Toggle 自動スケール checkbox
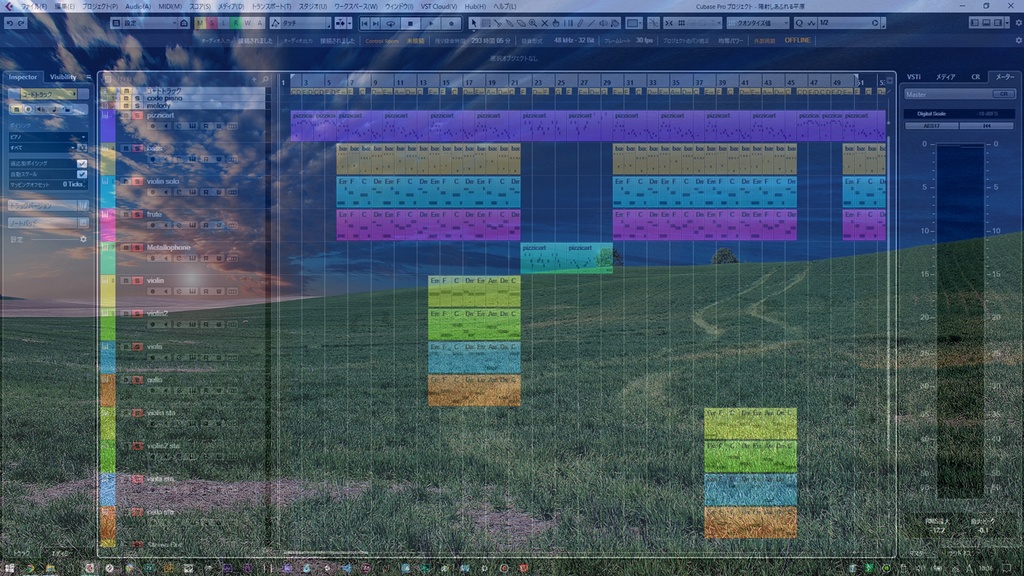Viewport: 1024px width, 576px height. [x=82, y=174]
